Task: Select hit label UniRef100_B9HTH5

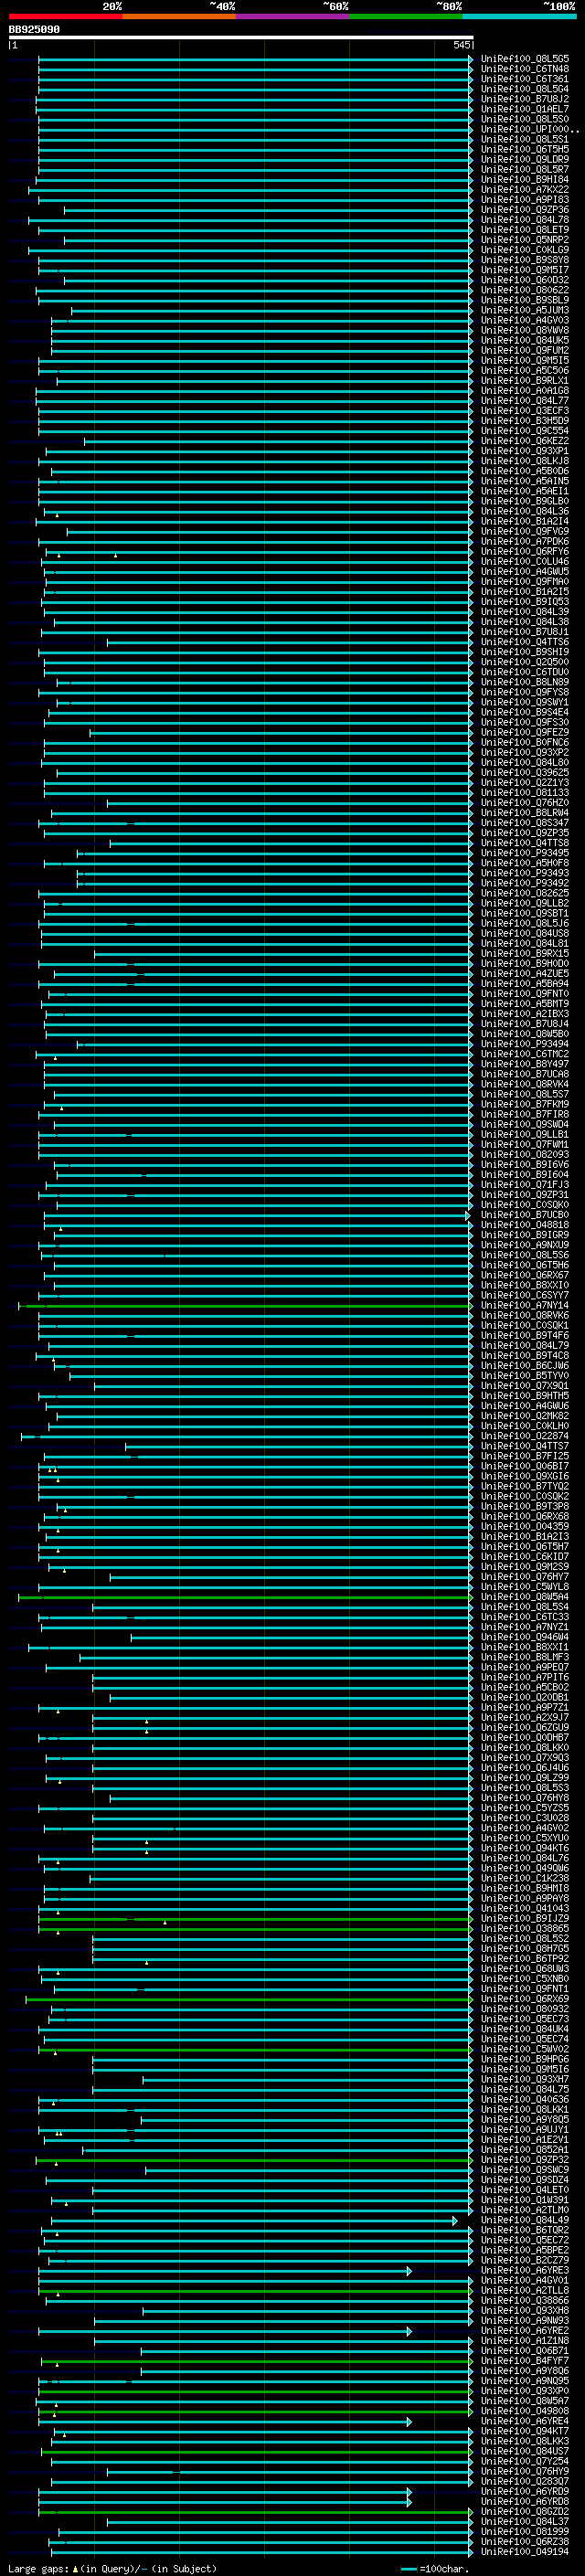Action: pos(525,1396)
